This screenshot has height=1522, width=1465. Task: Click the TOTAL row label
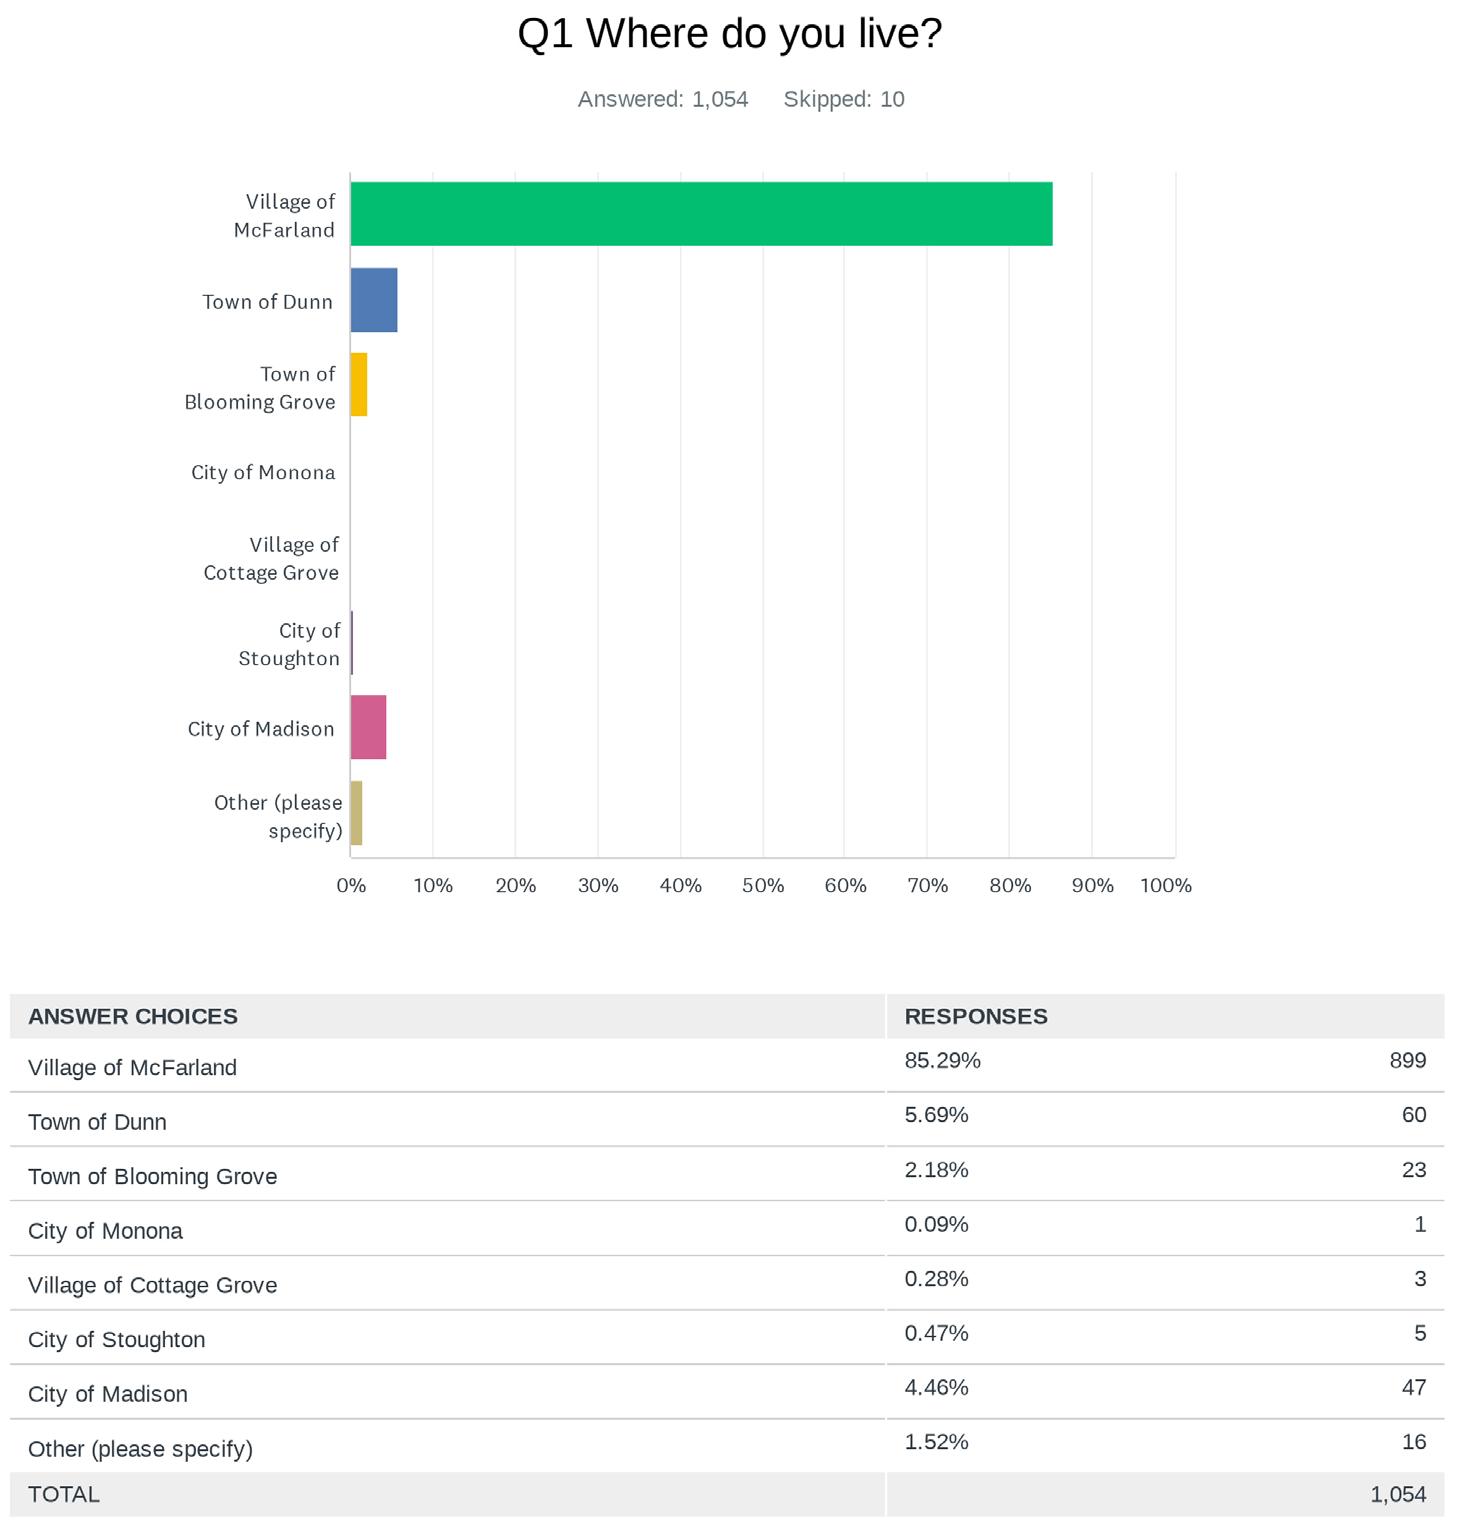[x=64, y=1494]
